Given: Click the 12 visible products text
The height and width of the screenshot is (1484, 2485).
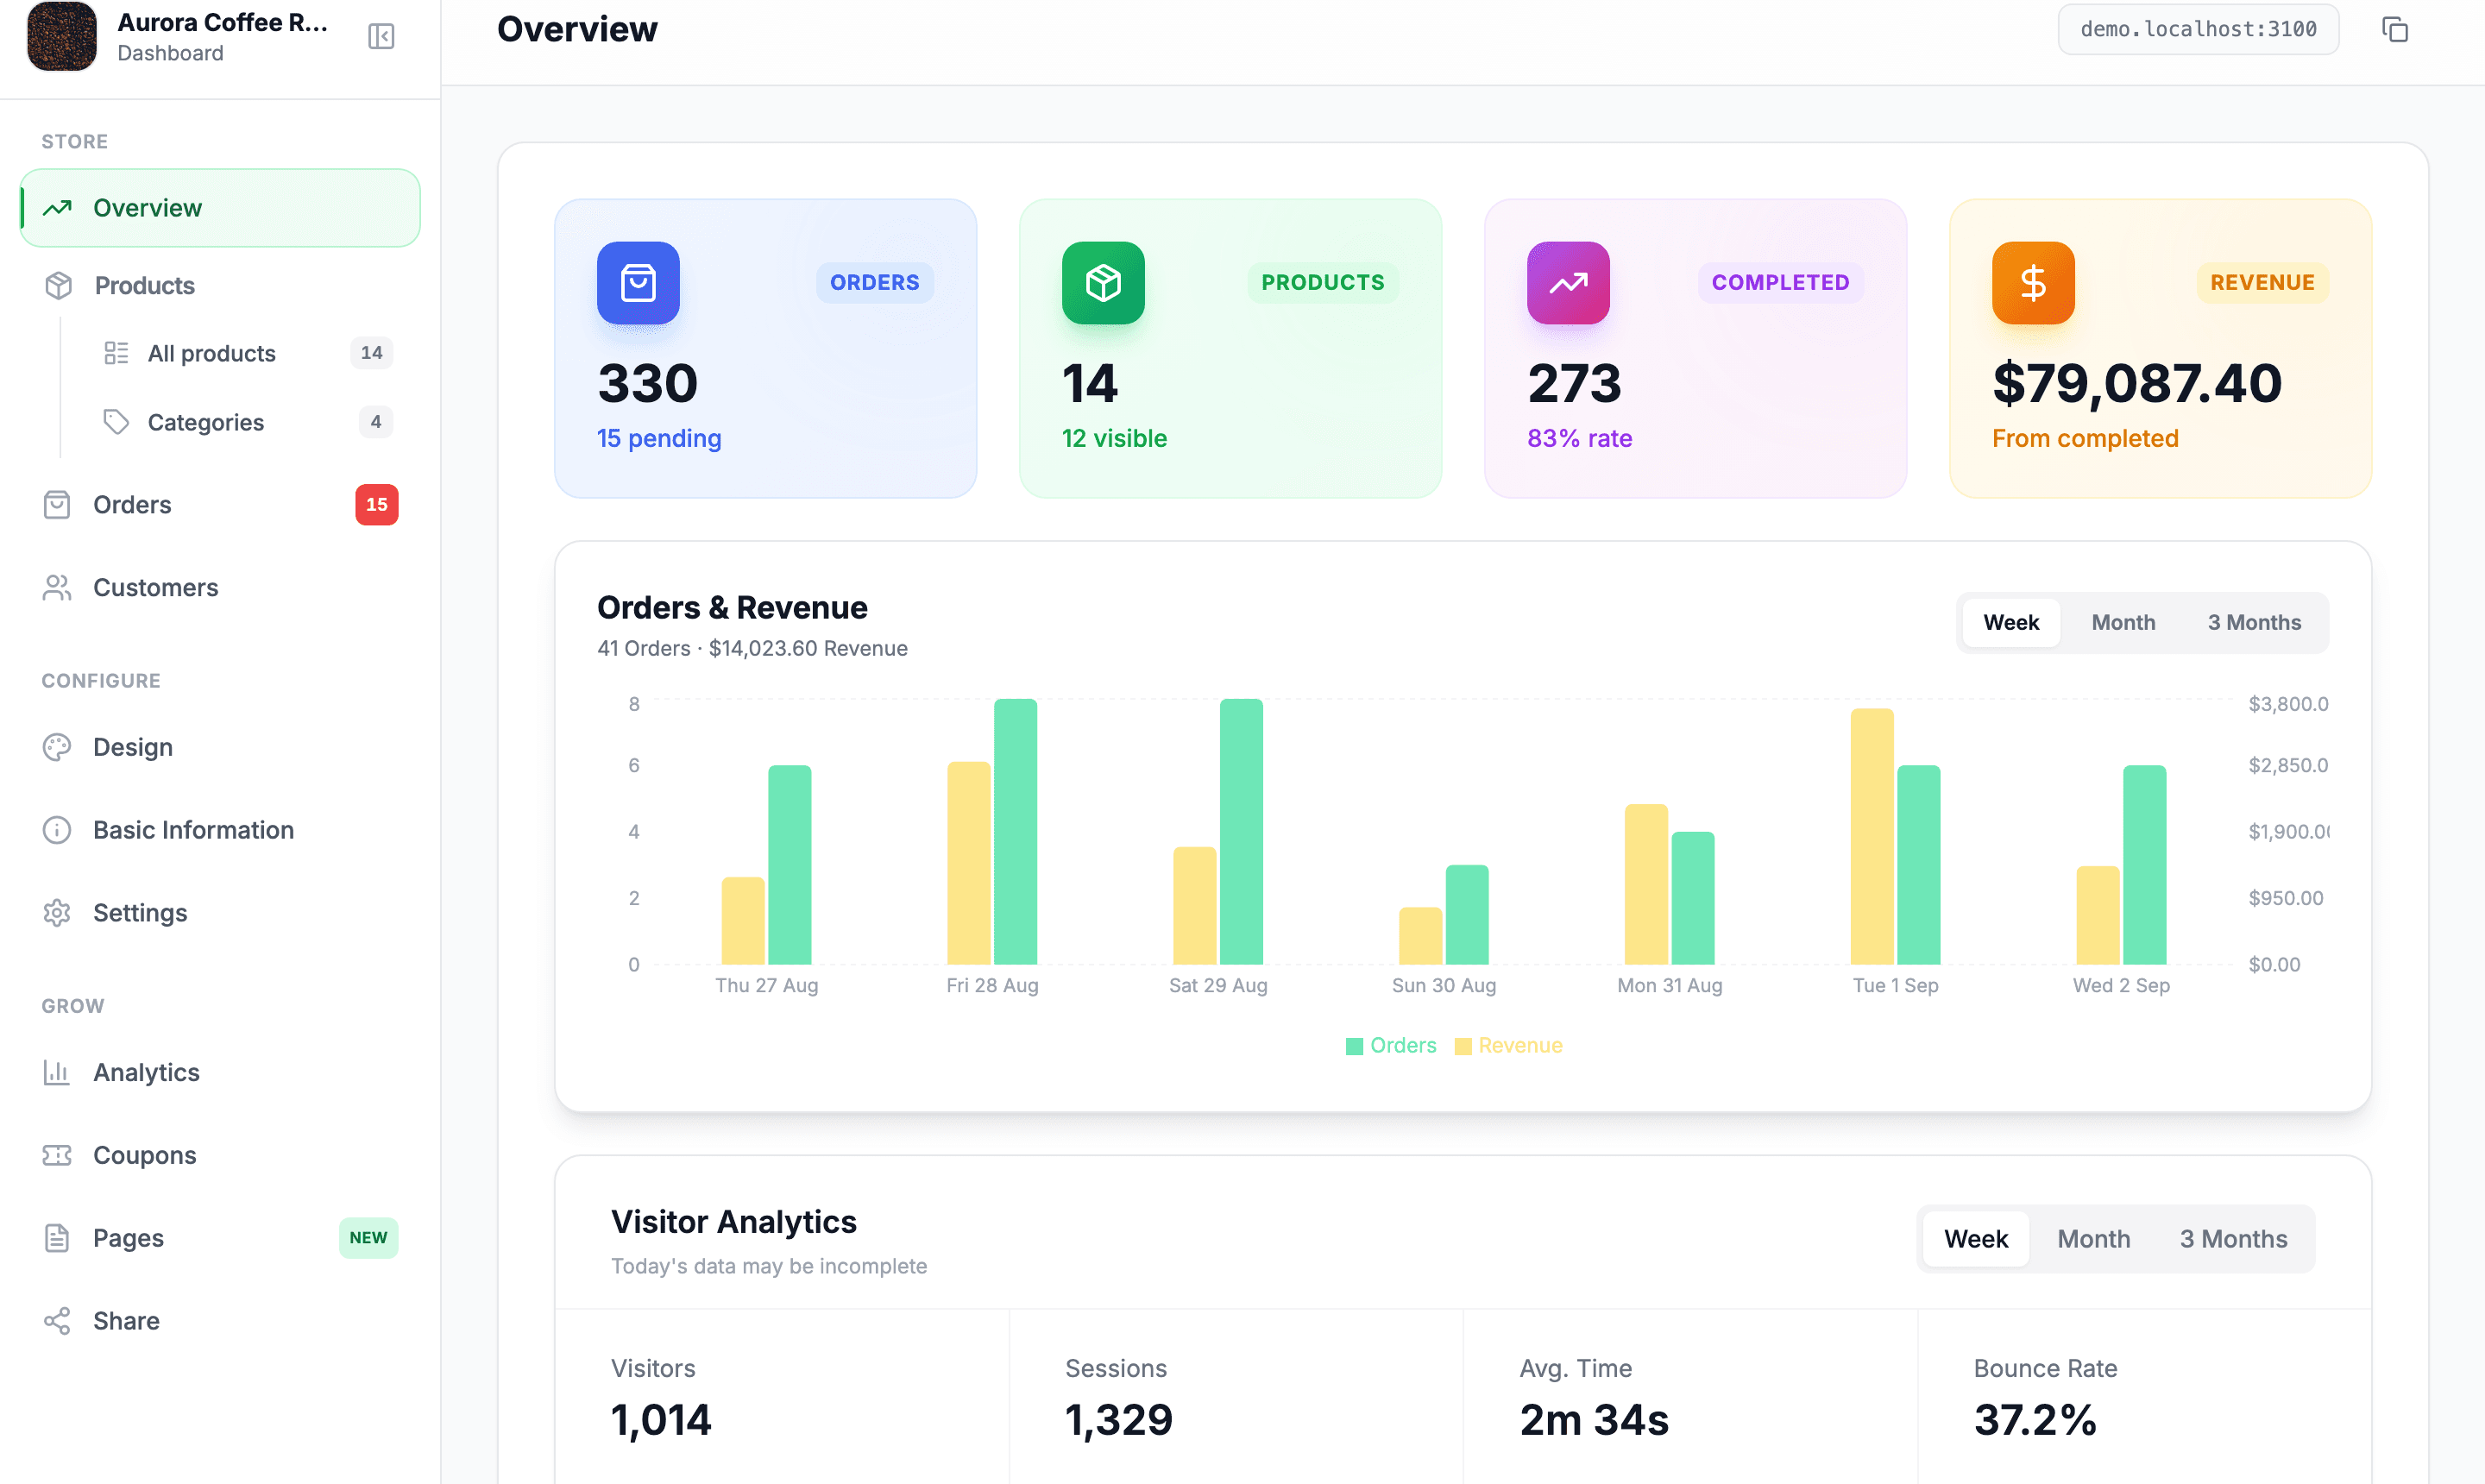Looking at the screenshot, I should 1115,439.
